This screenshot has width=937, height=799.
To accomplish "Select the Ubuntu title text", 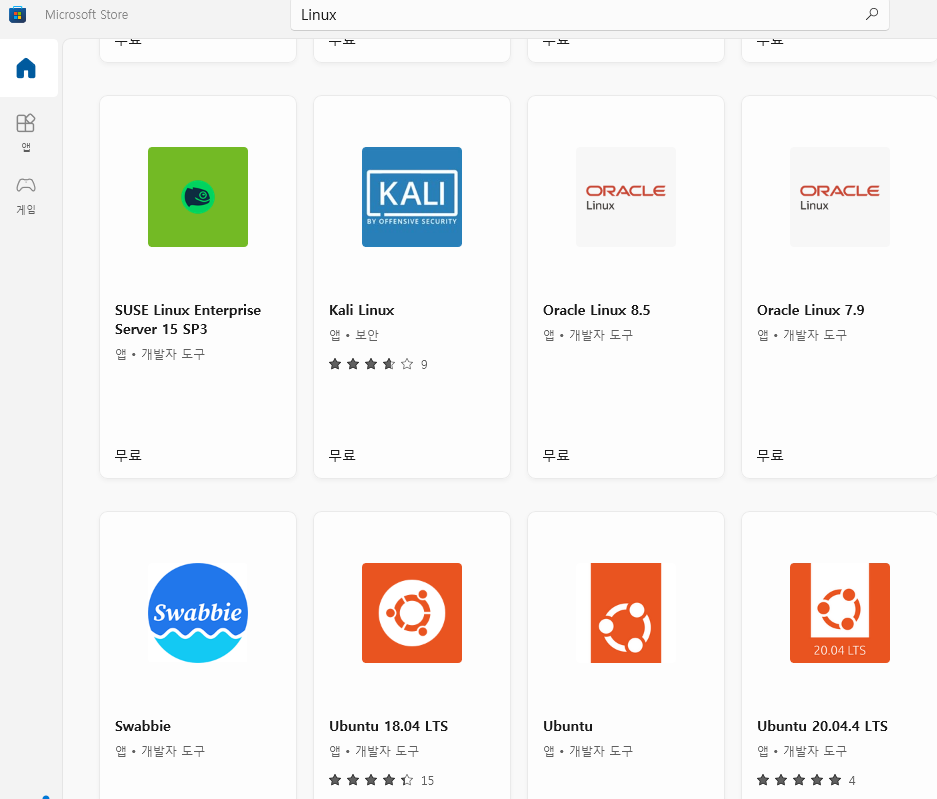I will click(x=568, y=726).
